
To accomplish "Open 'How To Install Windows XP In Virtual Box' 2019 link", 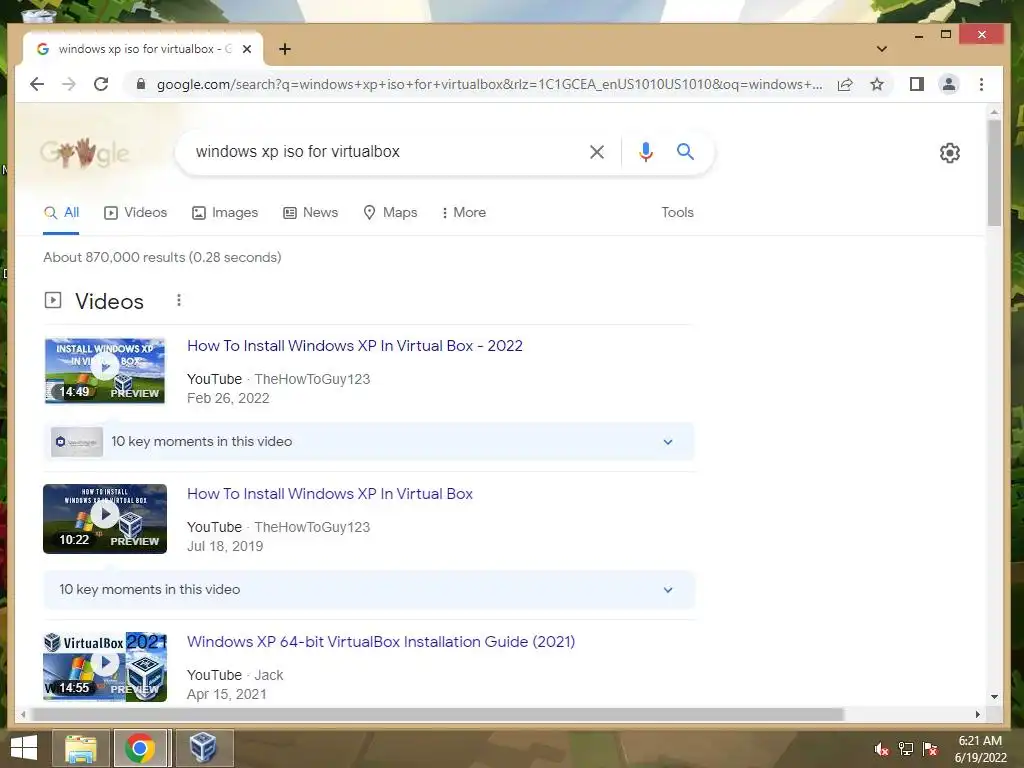I will pos(330,494).
